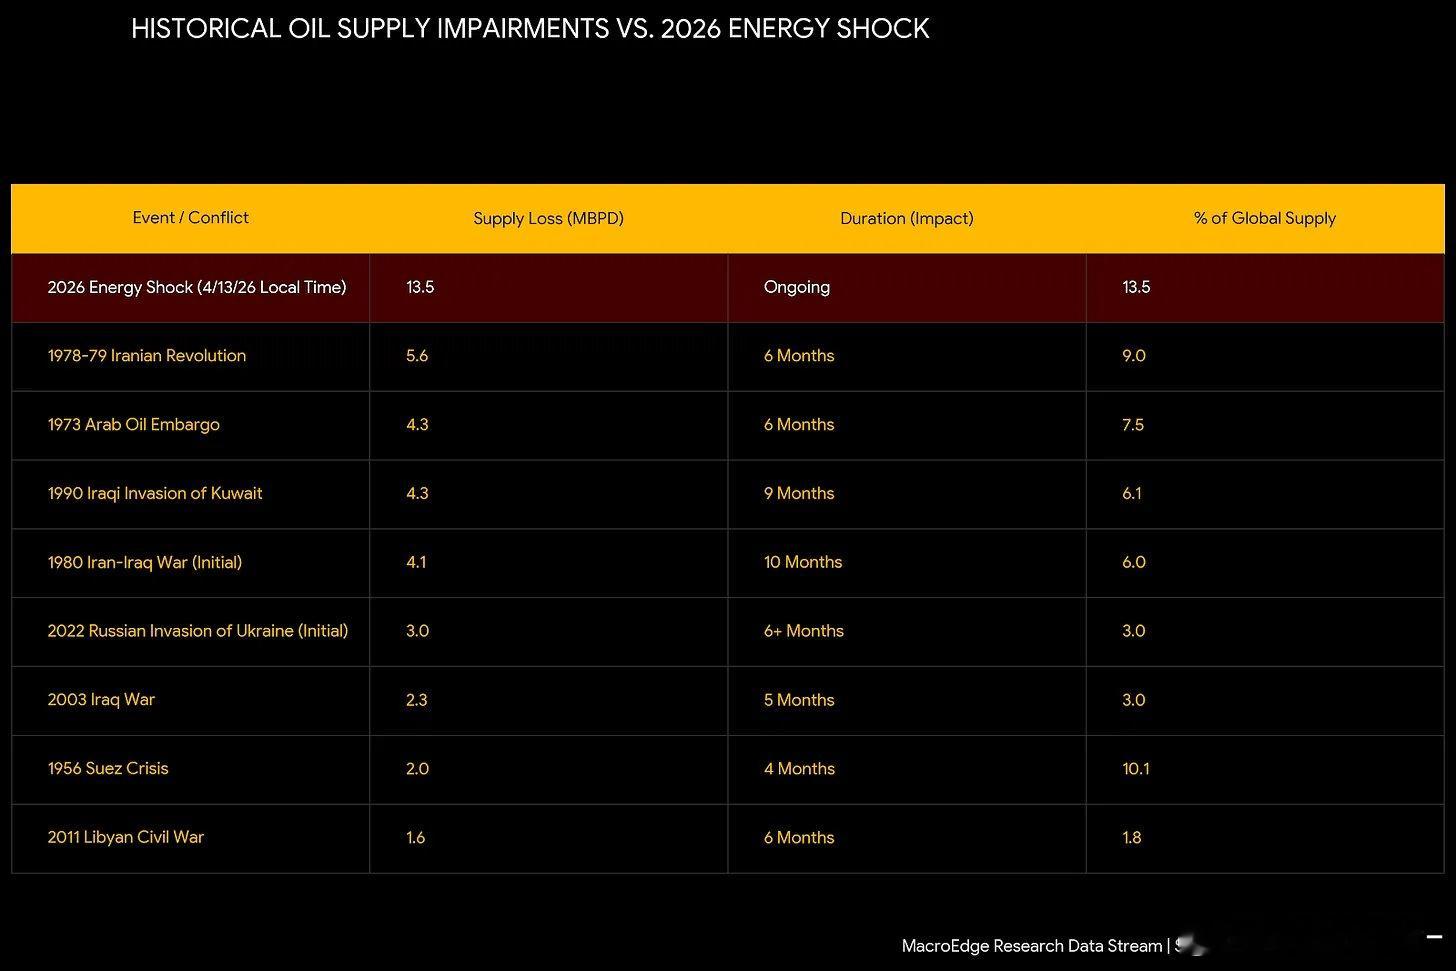Screen dimensions: 1456x971
Task: Click the global supply value 9.0
Action: pyautogui.click(x=1134, y=356)
